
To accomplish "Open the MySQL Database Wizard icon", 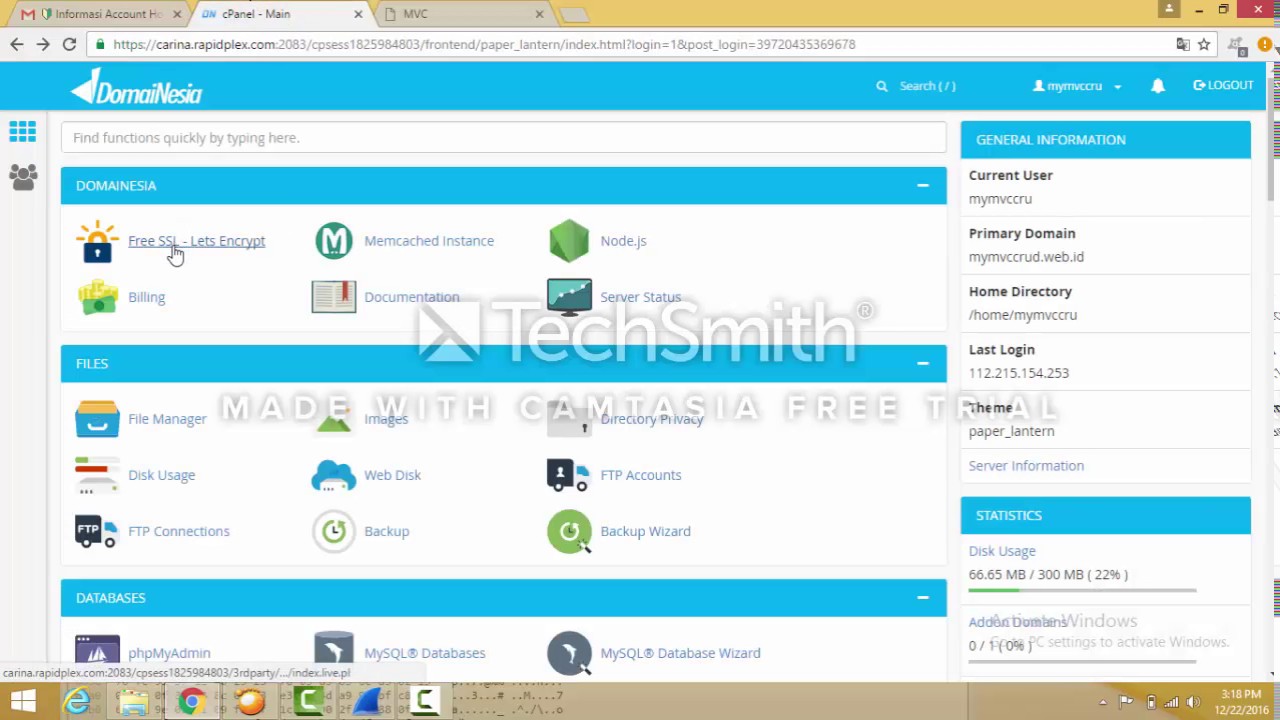I will tap(569, 653).
